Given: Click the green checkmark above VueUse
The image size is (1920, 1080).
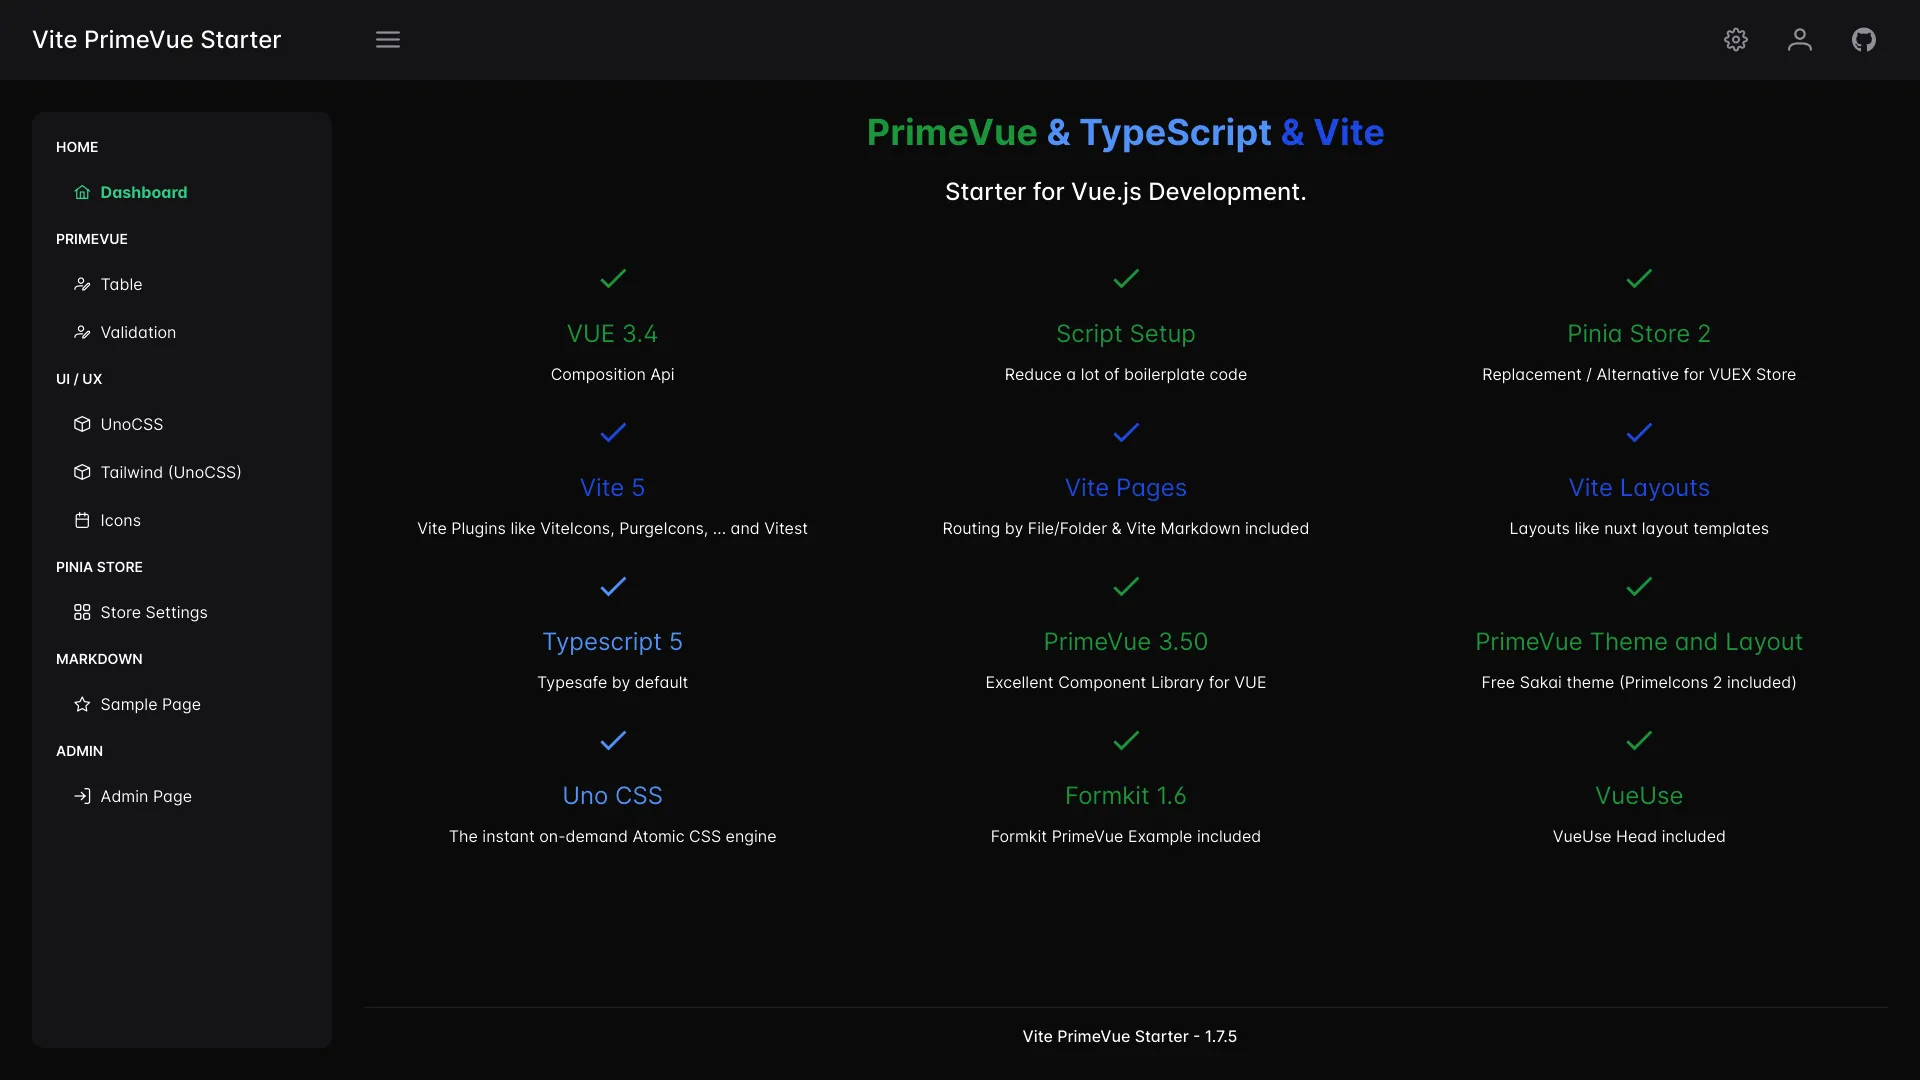Looking at the screenshot, I should 1639,741.
